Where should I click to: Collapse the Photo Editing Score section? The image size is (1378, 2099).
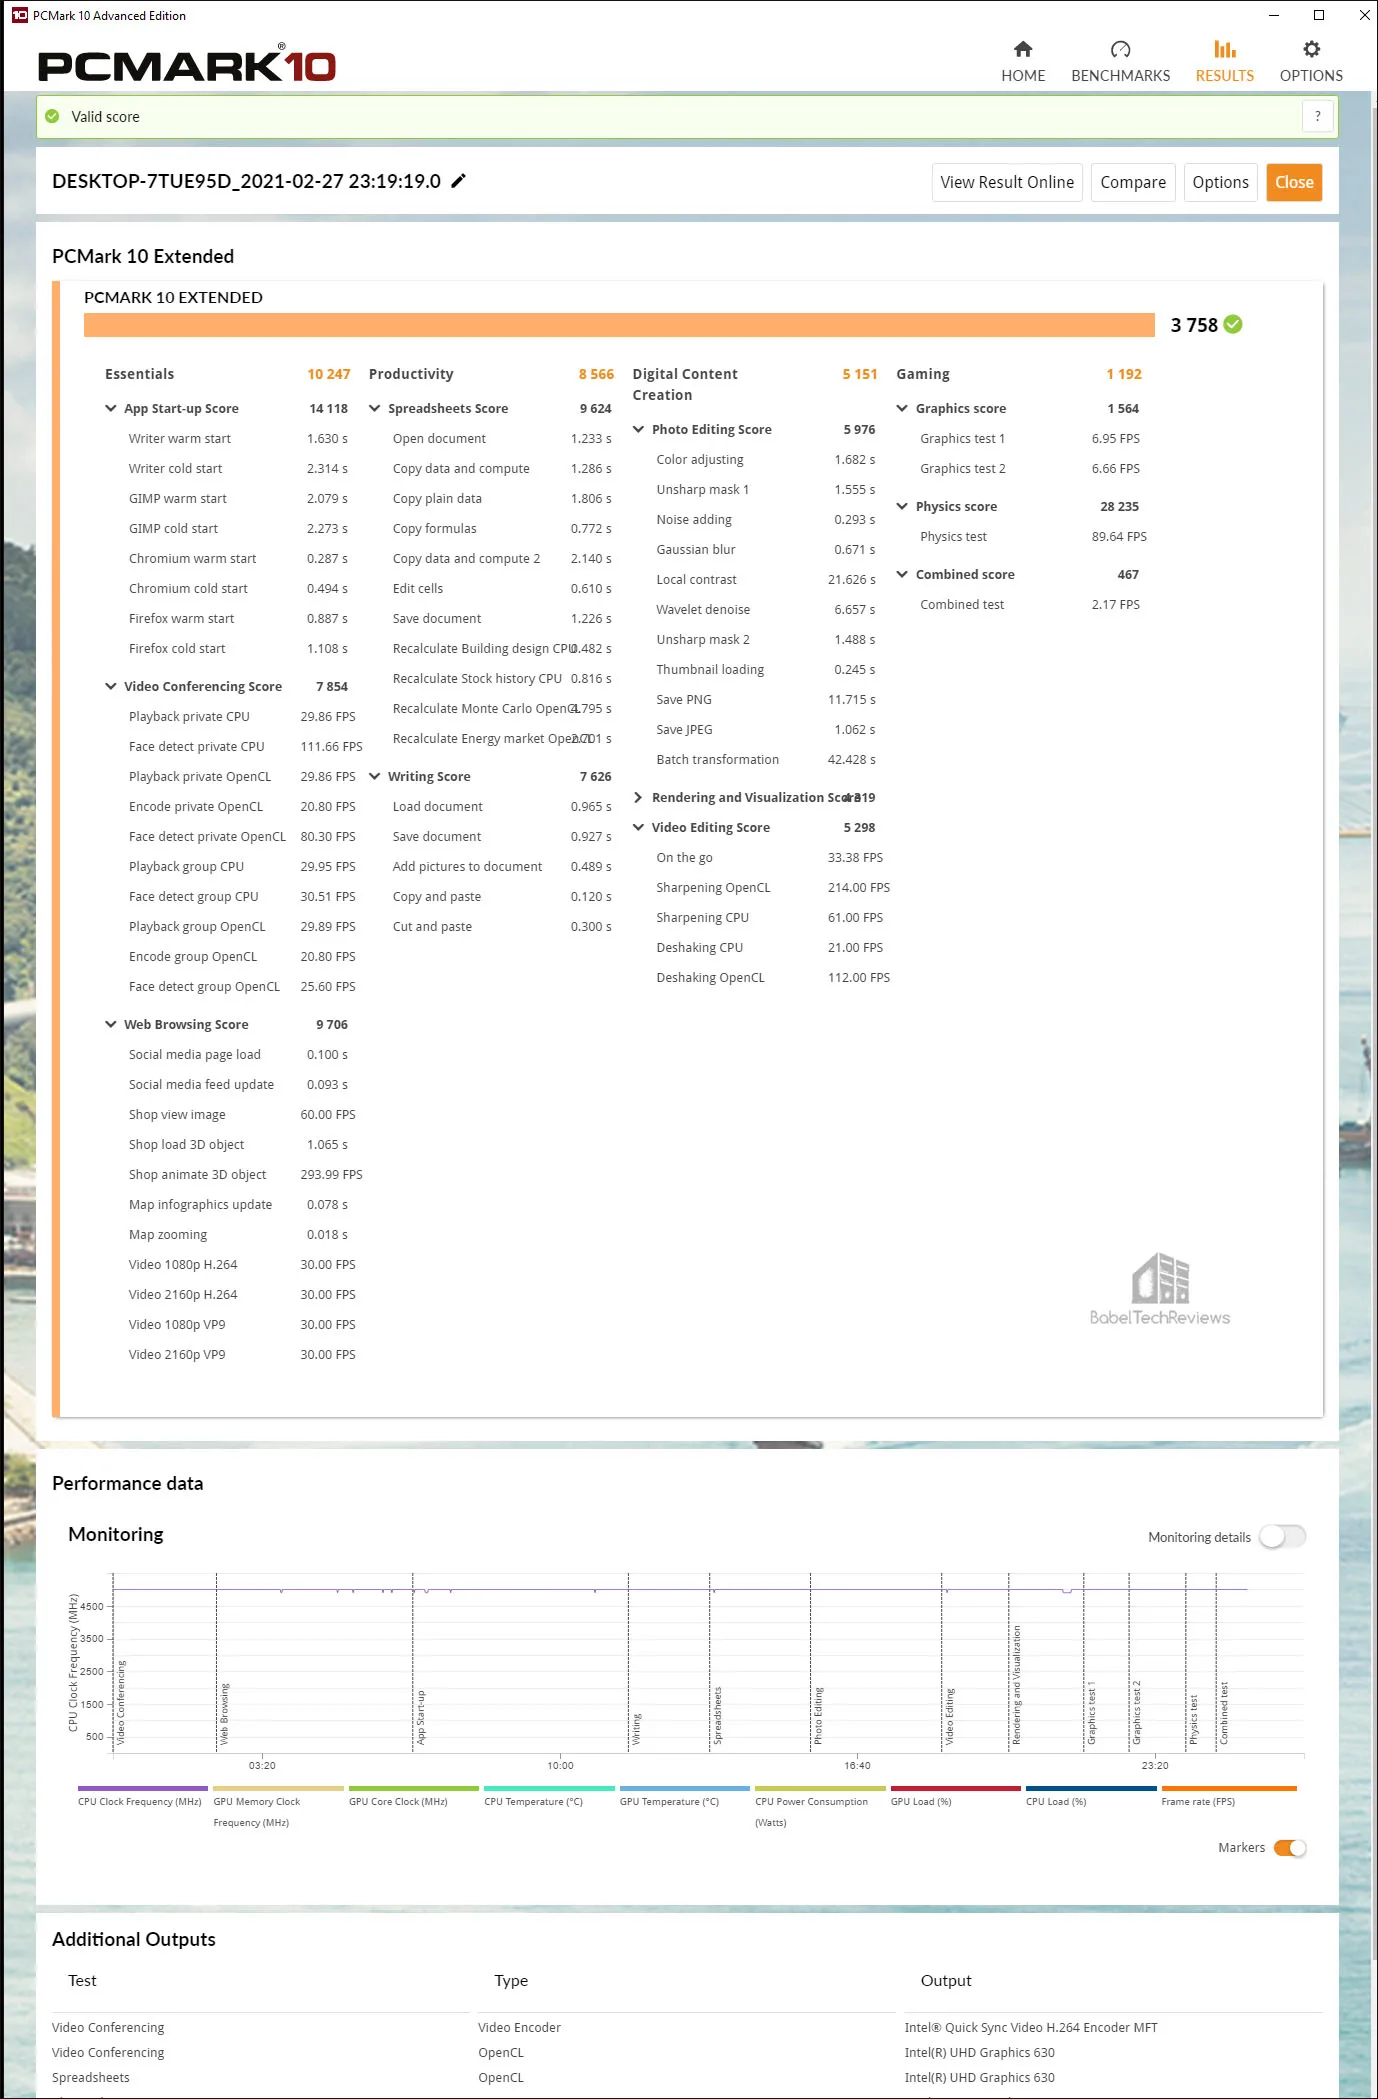pyautogui.click(x=639, y=429)
